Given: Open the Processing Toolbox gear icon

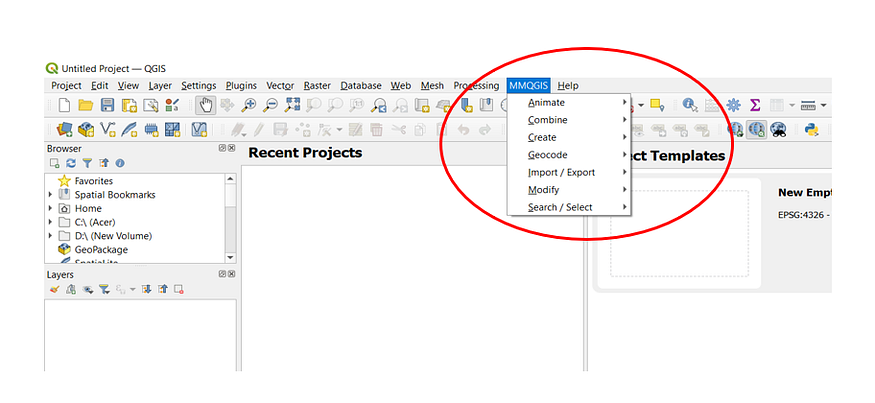Looking at the screenshot, I should tap(733, 105).
